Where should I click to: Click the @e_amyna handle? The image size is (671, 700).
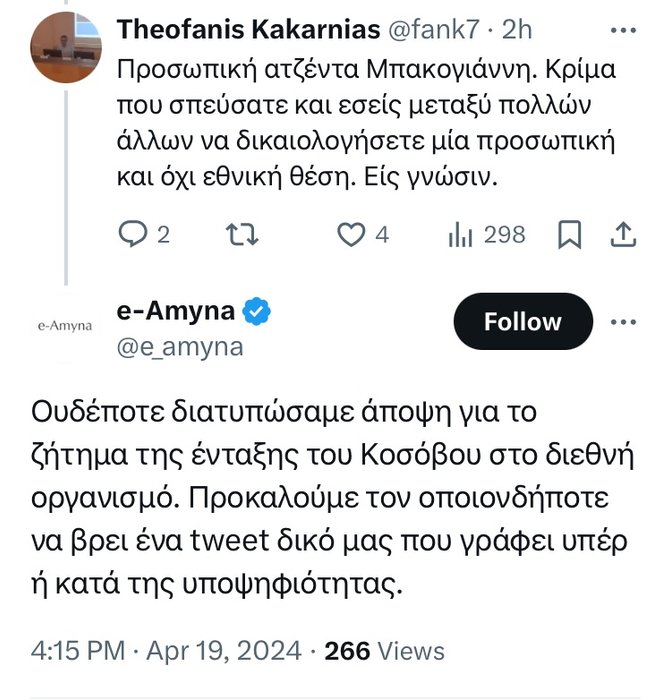[180, 346]
